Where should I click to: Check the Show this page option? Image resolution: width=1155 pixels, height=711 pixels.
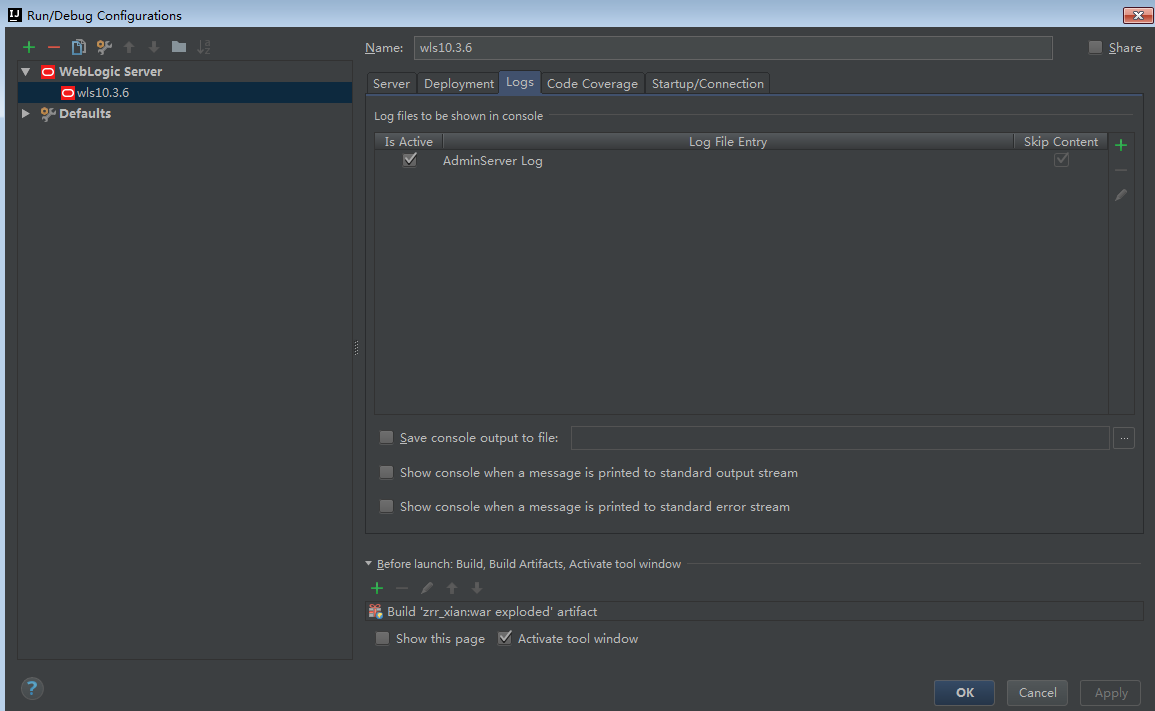click(382, 638)
